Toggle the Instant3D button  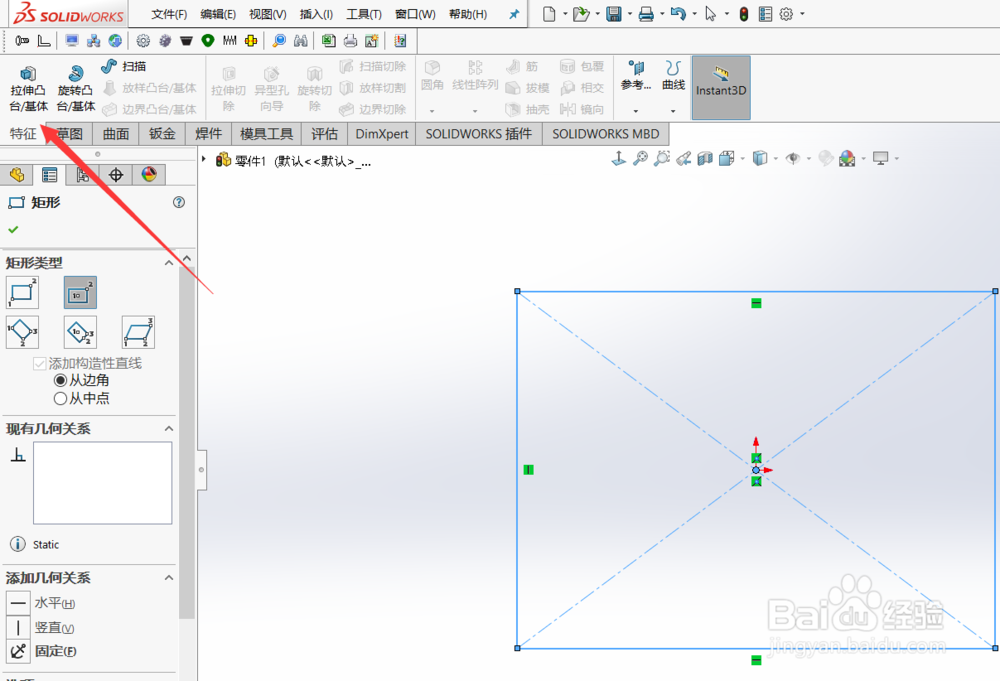tap(721, 87)
